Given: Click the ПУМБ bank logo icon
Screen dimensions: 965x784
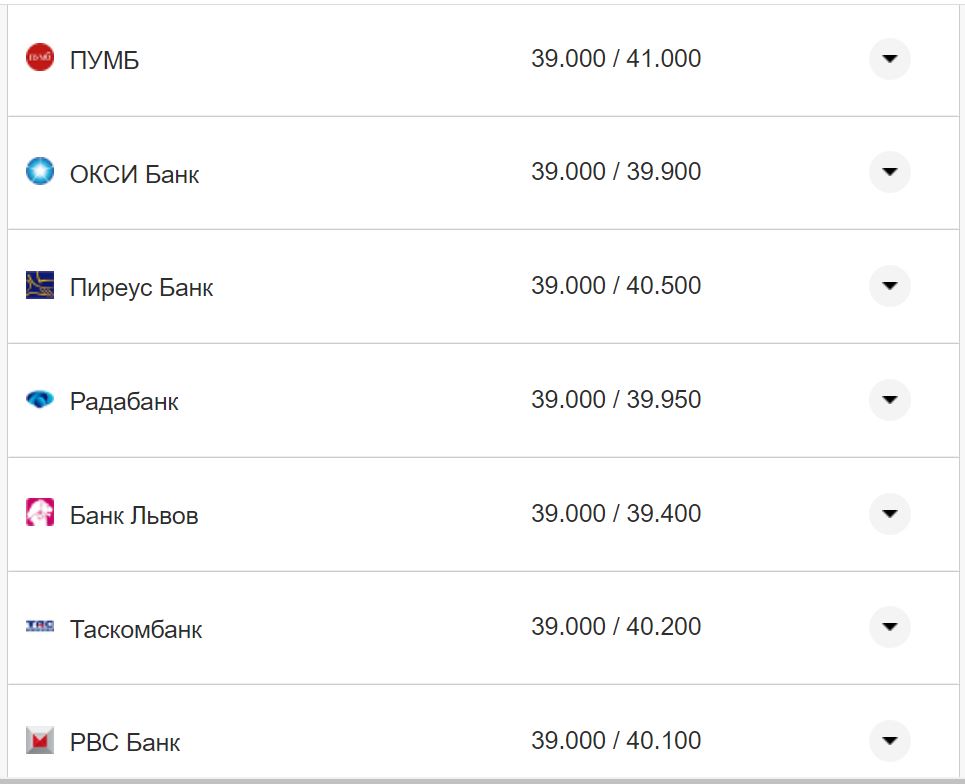Looking at the screenshot, I should 40,59.
